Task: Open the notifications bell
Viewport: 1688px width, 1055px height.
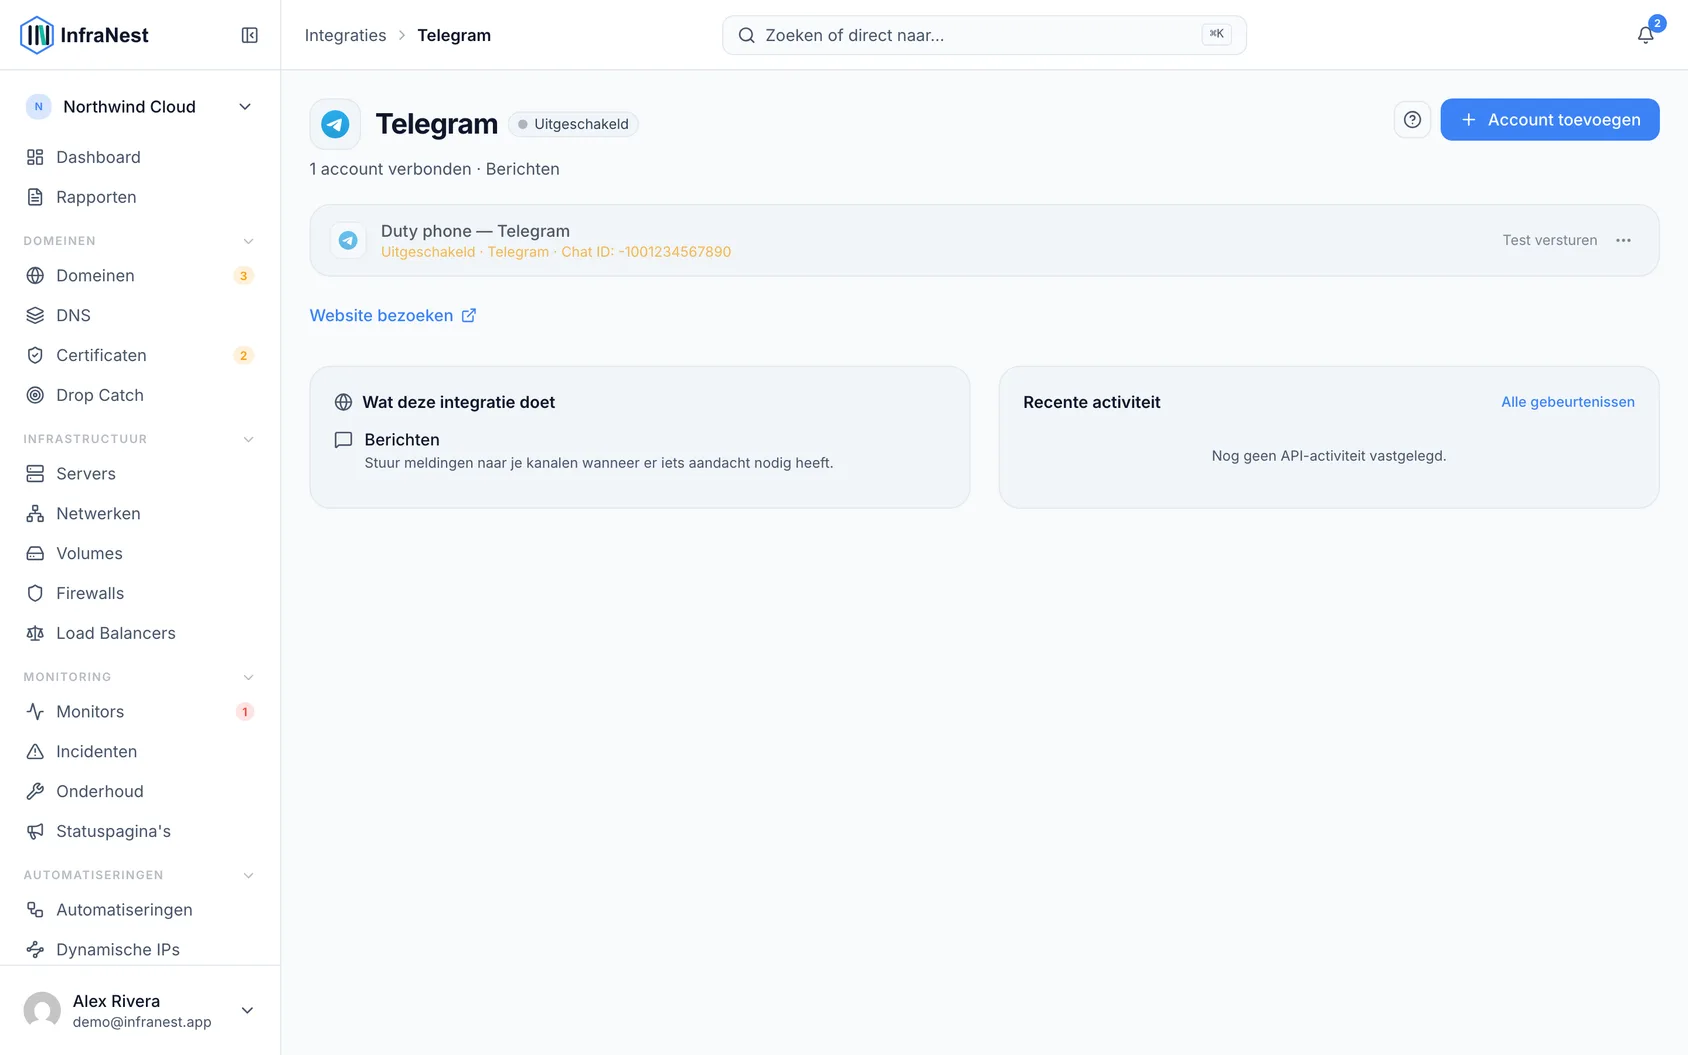Action: pos(1645,35)
